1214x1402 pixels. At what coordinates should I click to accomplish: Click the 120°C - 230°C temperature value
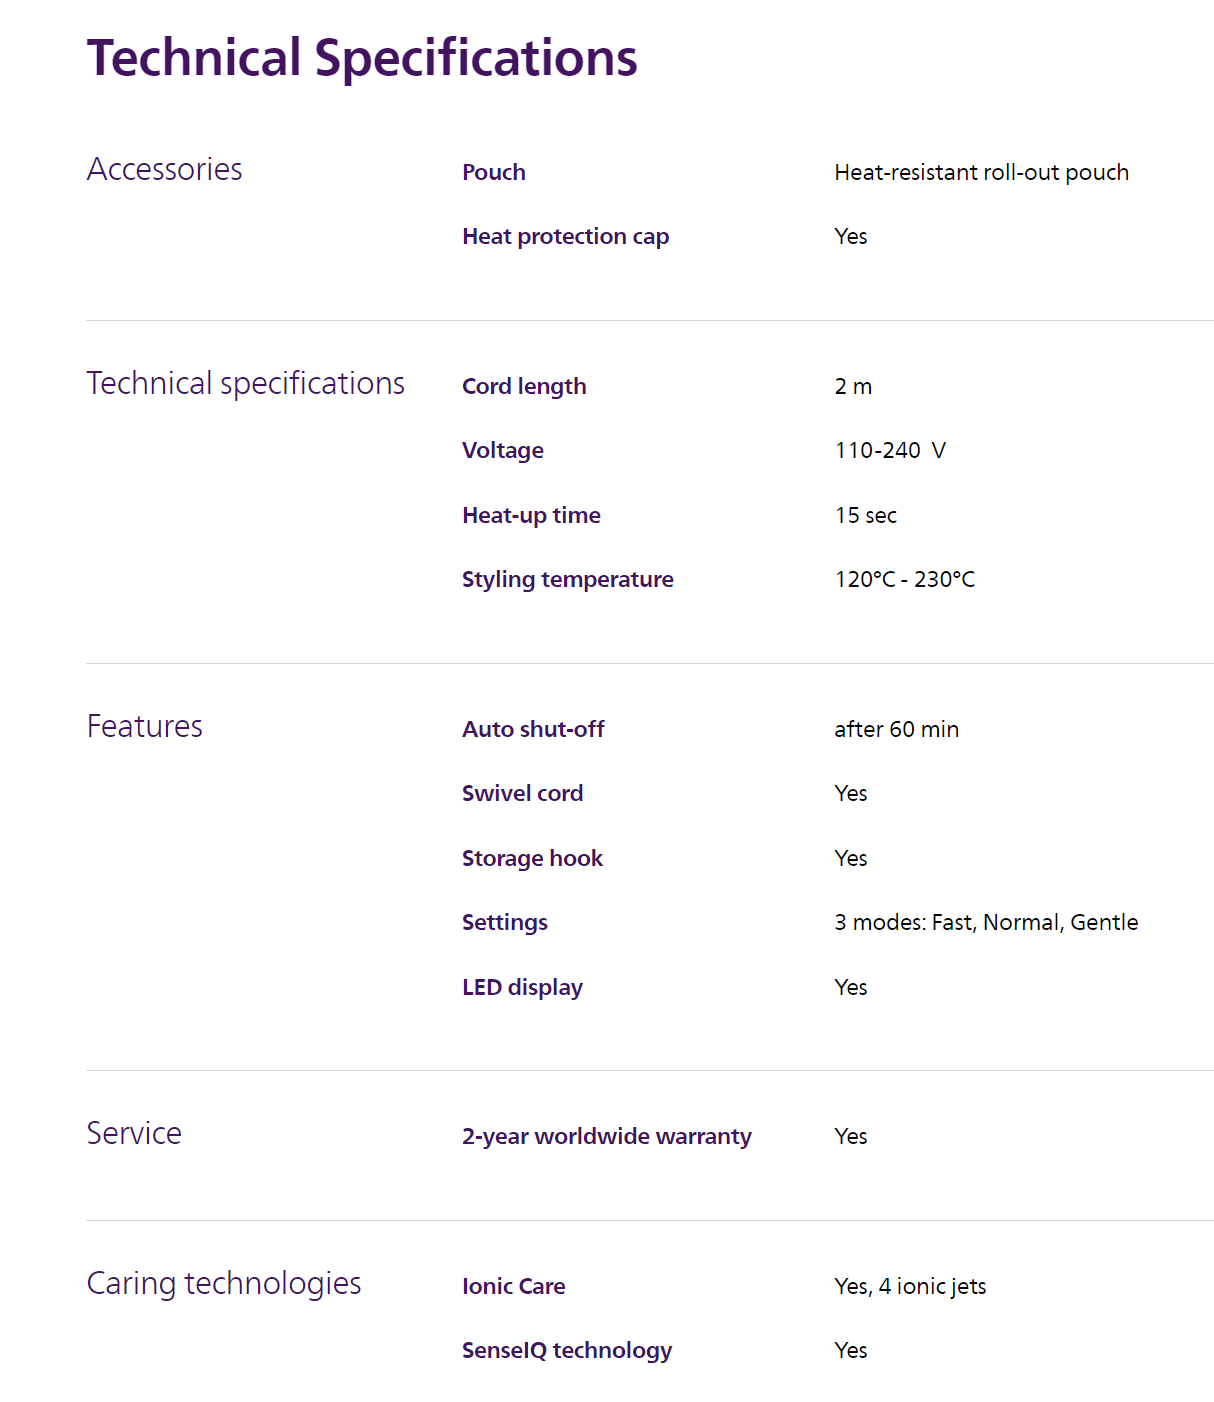(904, 579)
